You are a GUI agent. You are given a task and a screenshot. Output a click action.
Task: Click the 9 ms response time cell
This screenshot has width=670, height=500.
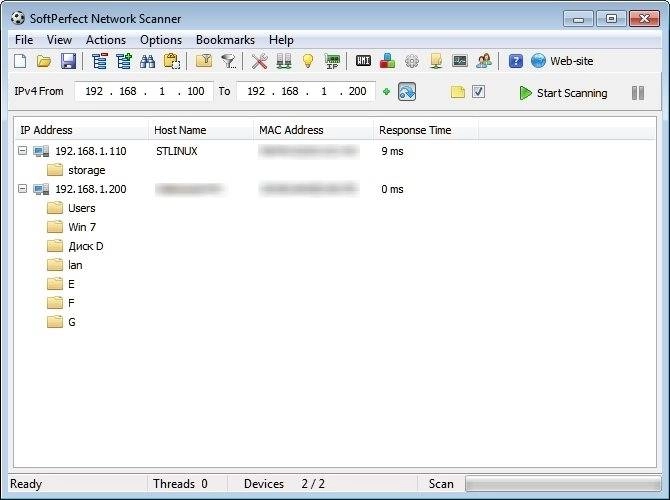click(392, 151)
